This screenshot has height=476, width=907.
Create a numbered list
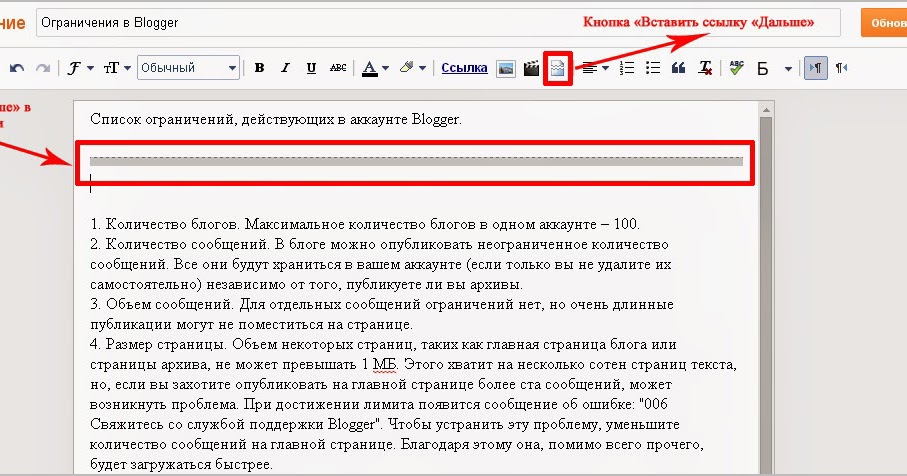(x=627, y=68)
